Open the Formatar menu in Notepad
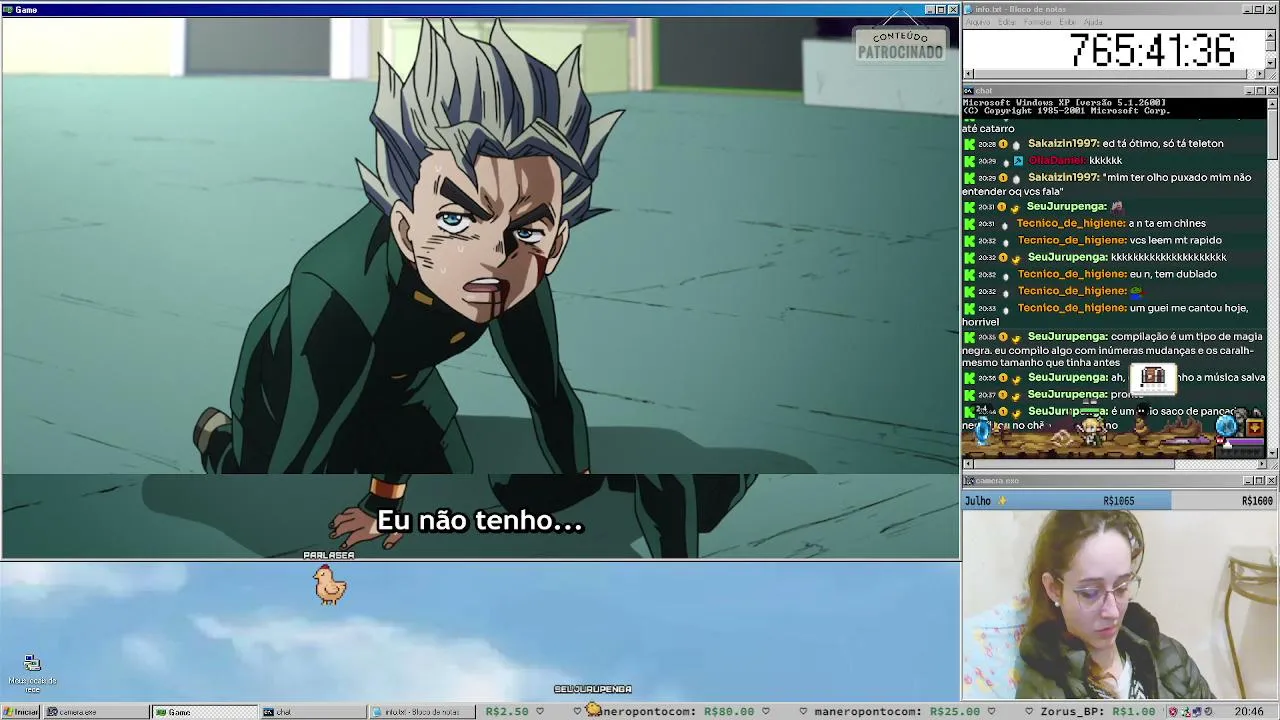This screenshot has height=720, width=1280. click(x=1037, y=22)
